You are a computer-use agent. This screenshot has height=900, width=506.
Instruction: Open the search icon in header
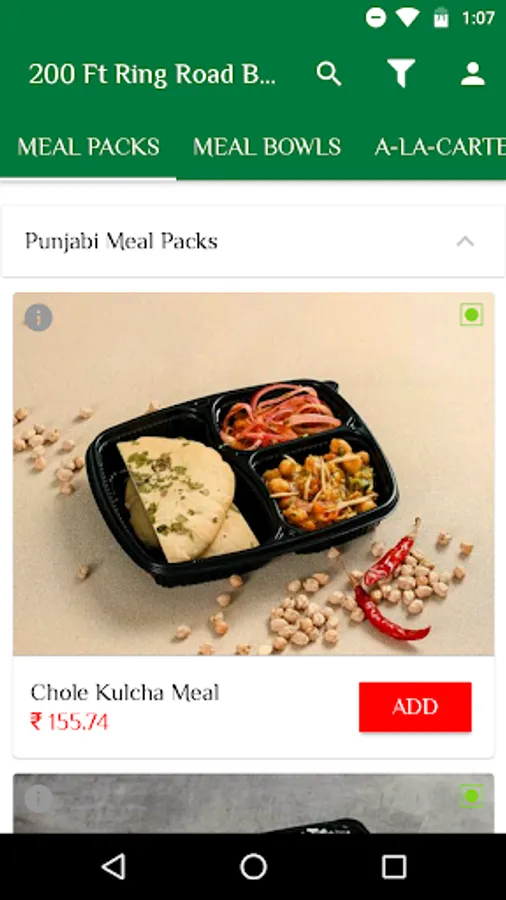click(329, 74)
